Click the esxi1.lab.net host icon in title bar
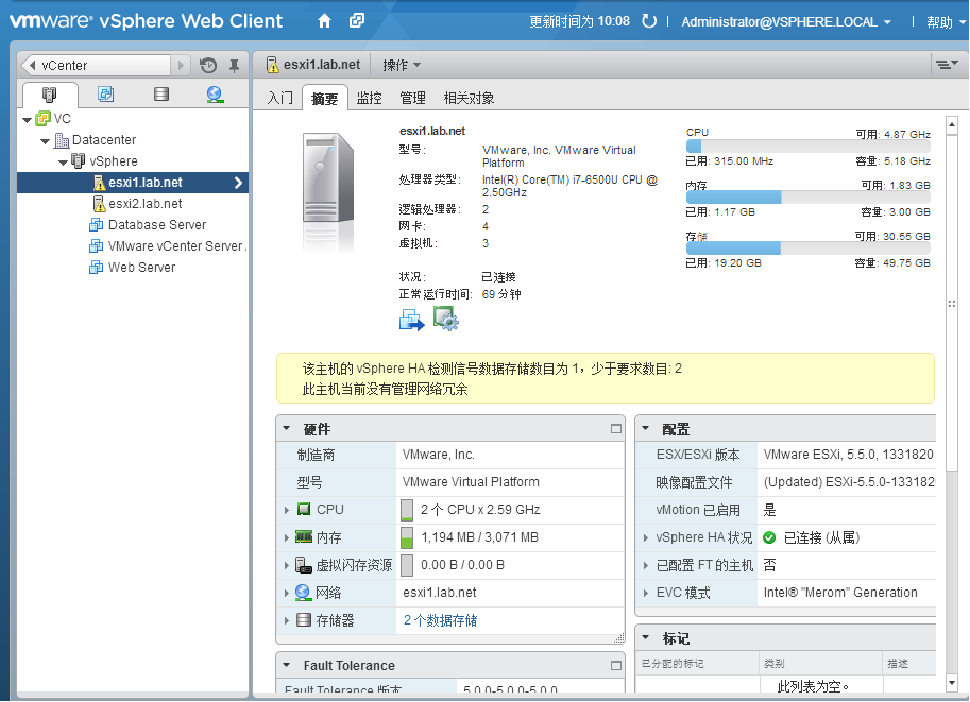 [x=272, y=64]
